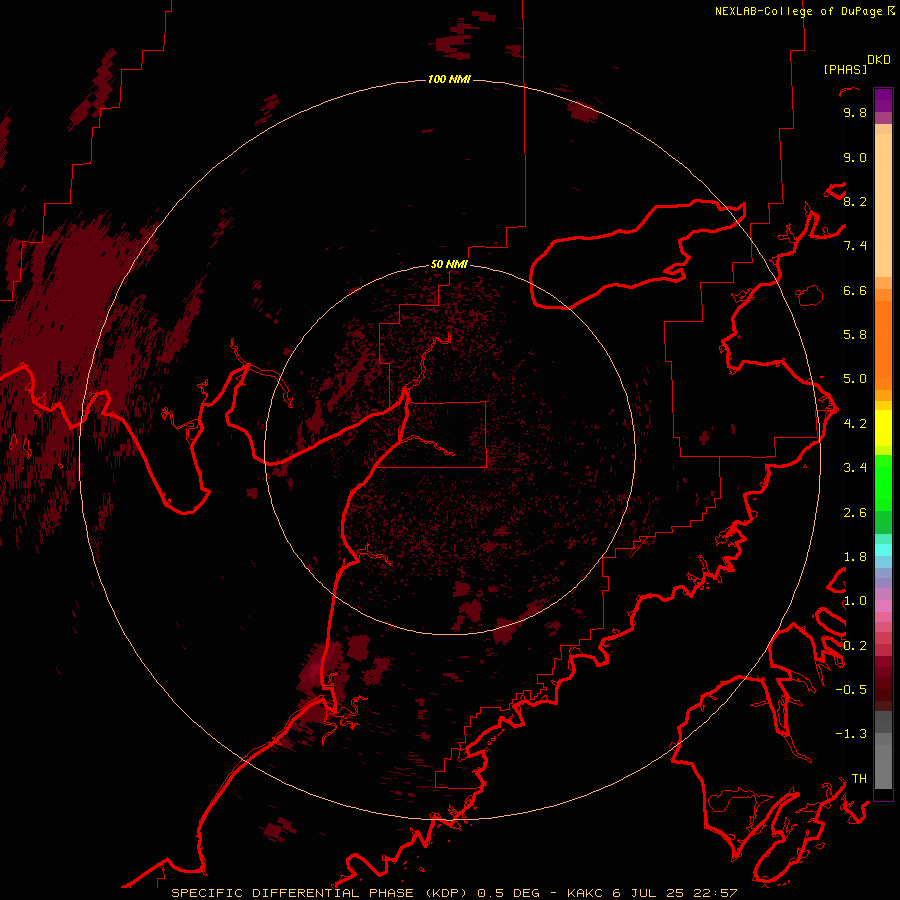Click the 5.0 value on color scale
This screenshot has width=900, height=900.
855,379
